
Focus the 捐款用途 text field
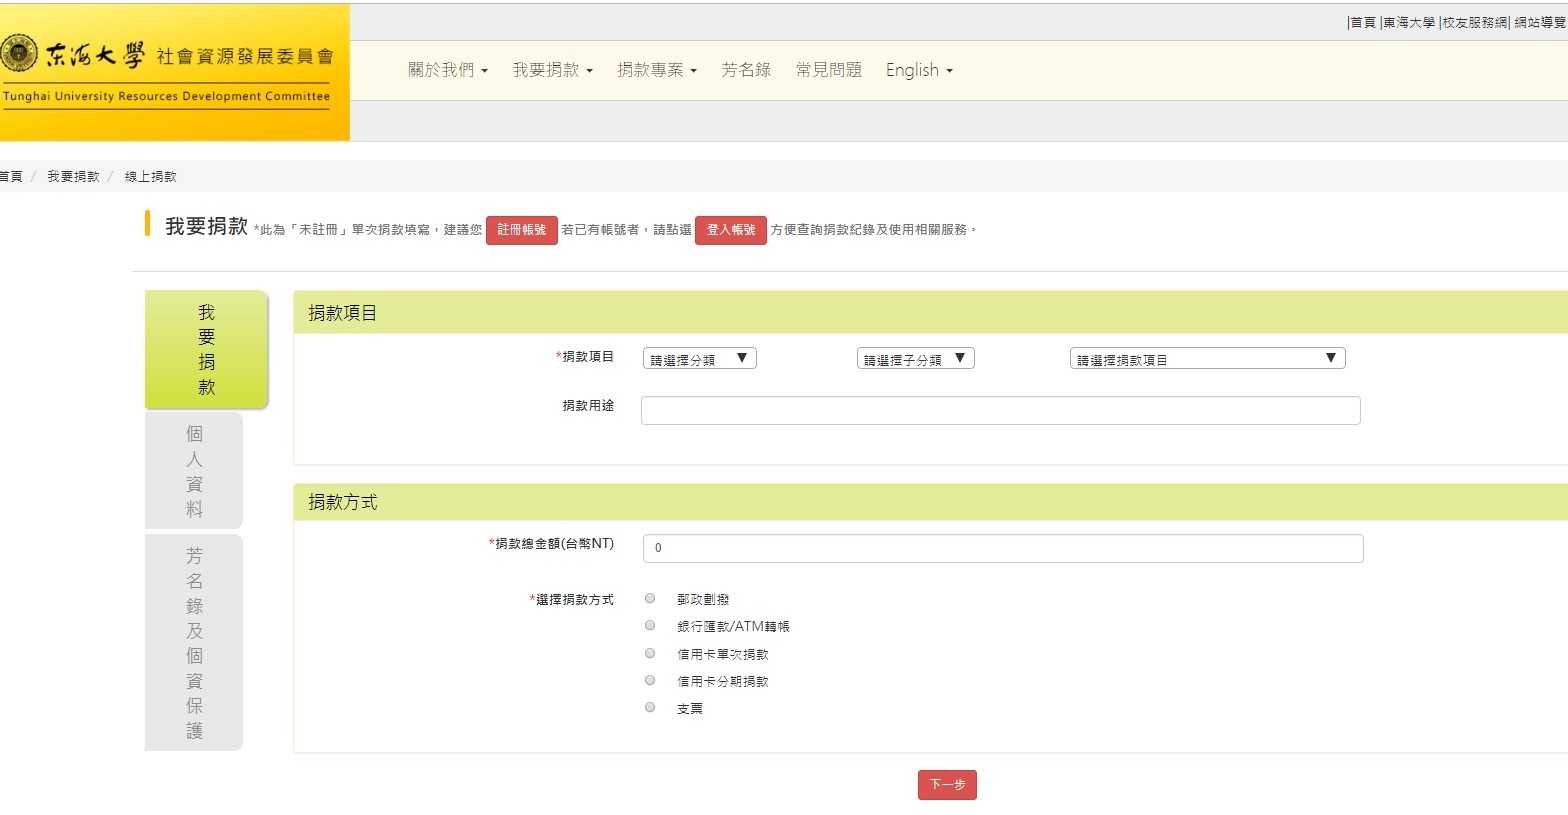(1000, 410)
